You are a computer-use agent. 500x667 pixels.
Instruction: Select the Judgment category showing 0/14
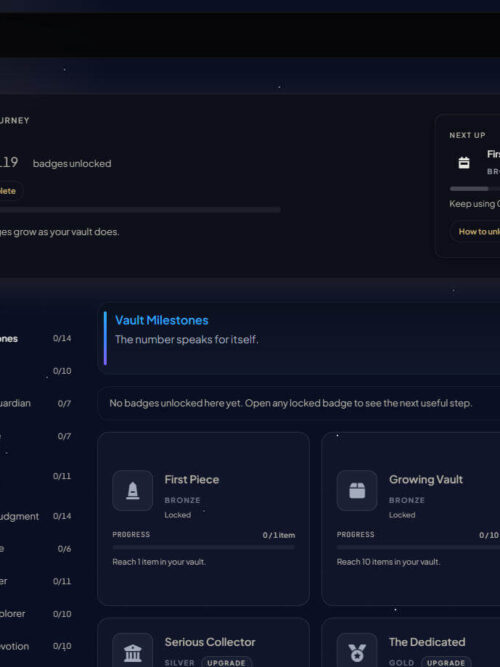[x=35, y=516]
